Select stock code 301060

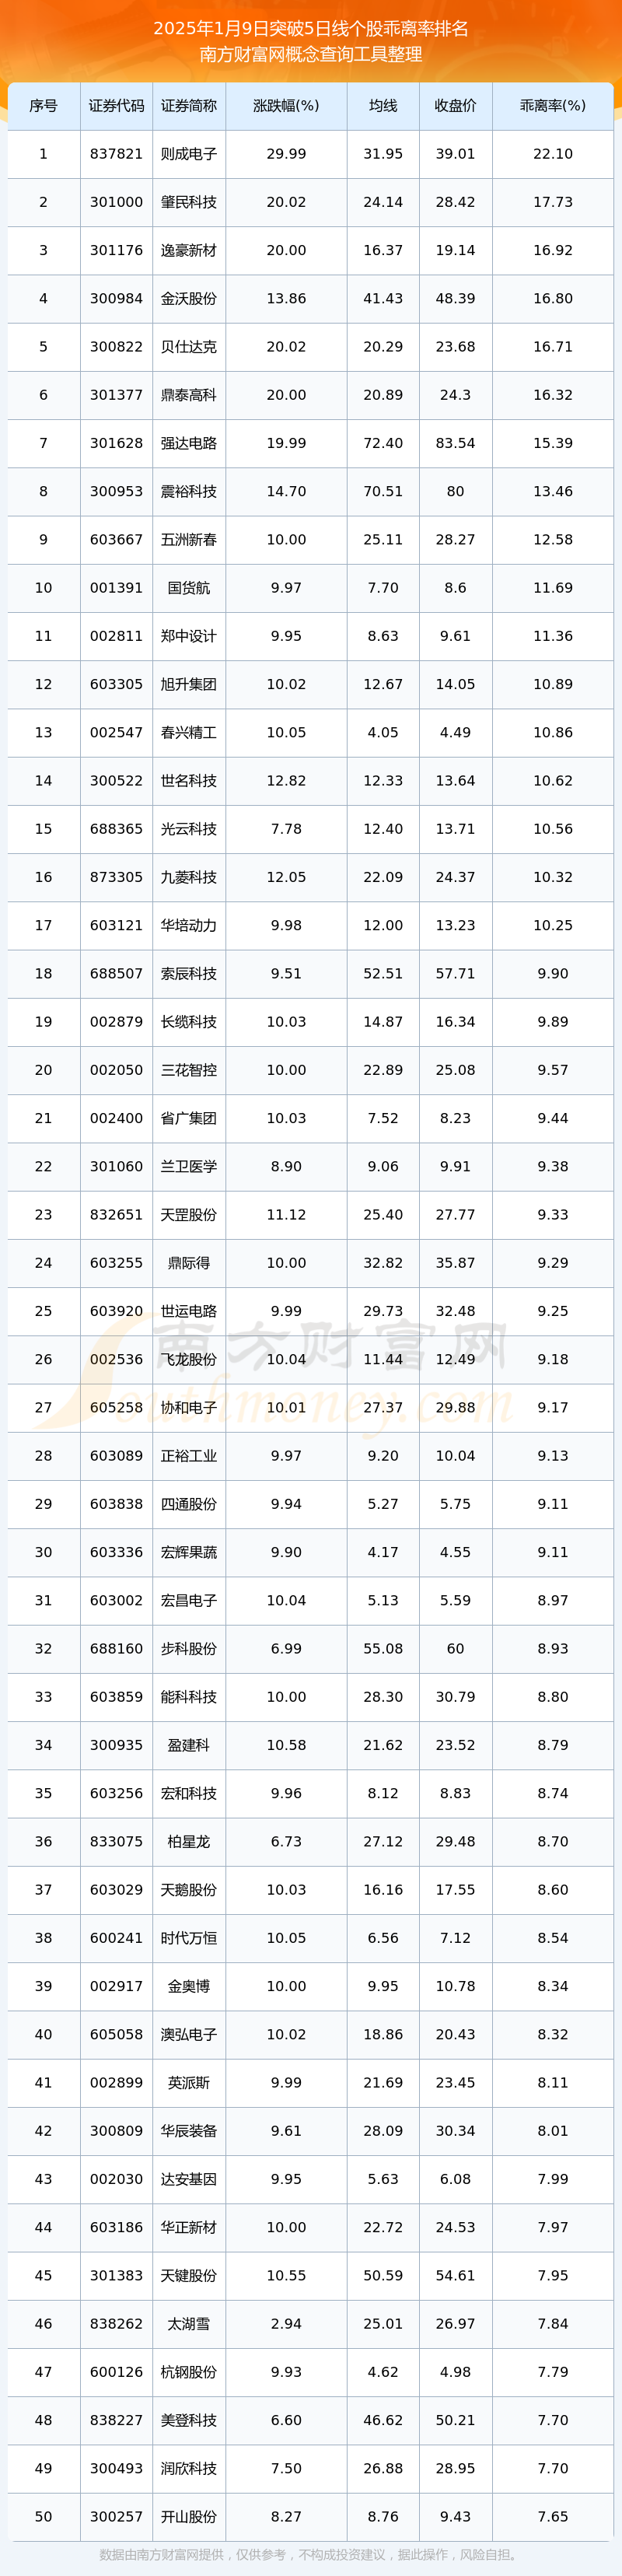[116, 1166]
